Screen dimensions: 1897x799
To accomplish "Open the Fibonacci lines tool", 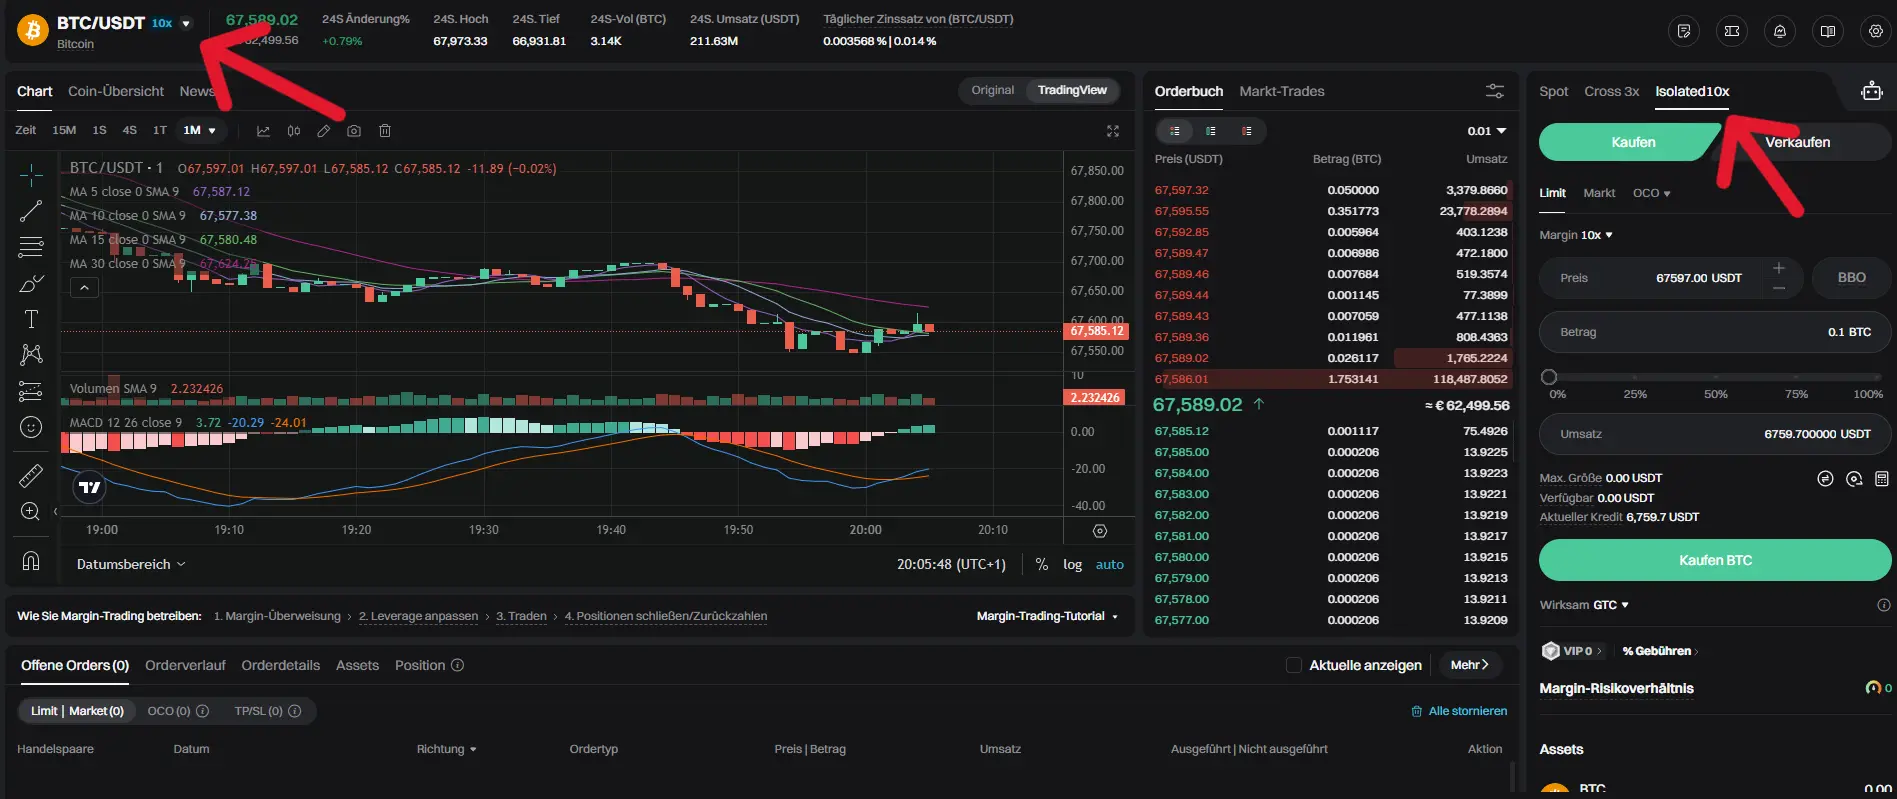I will (31, 247).
